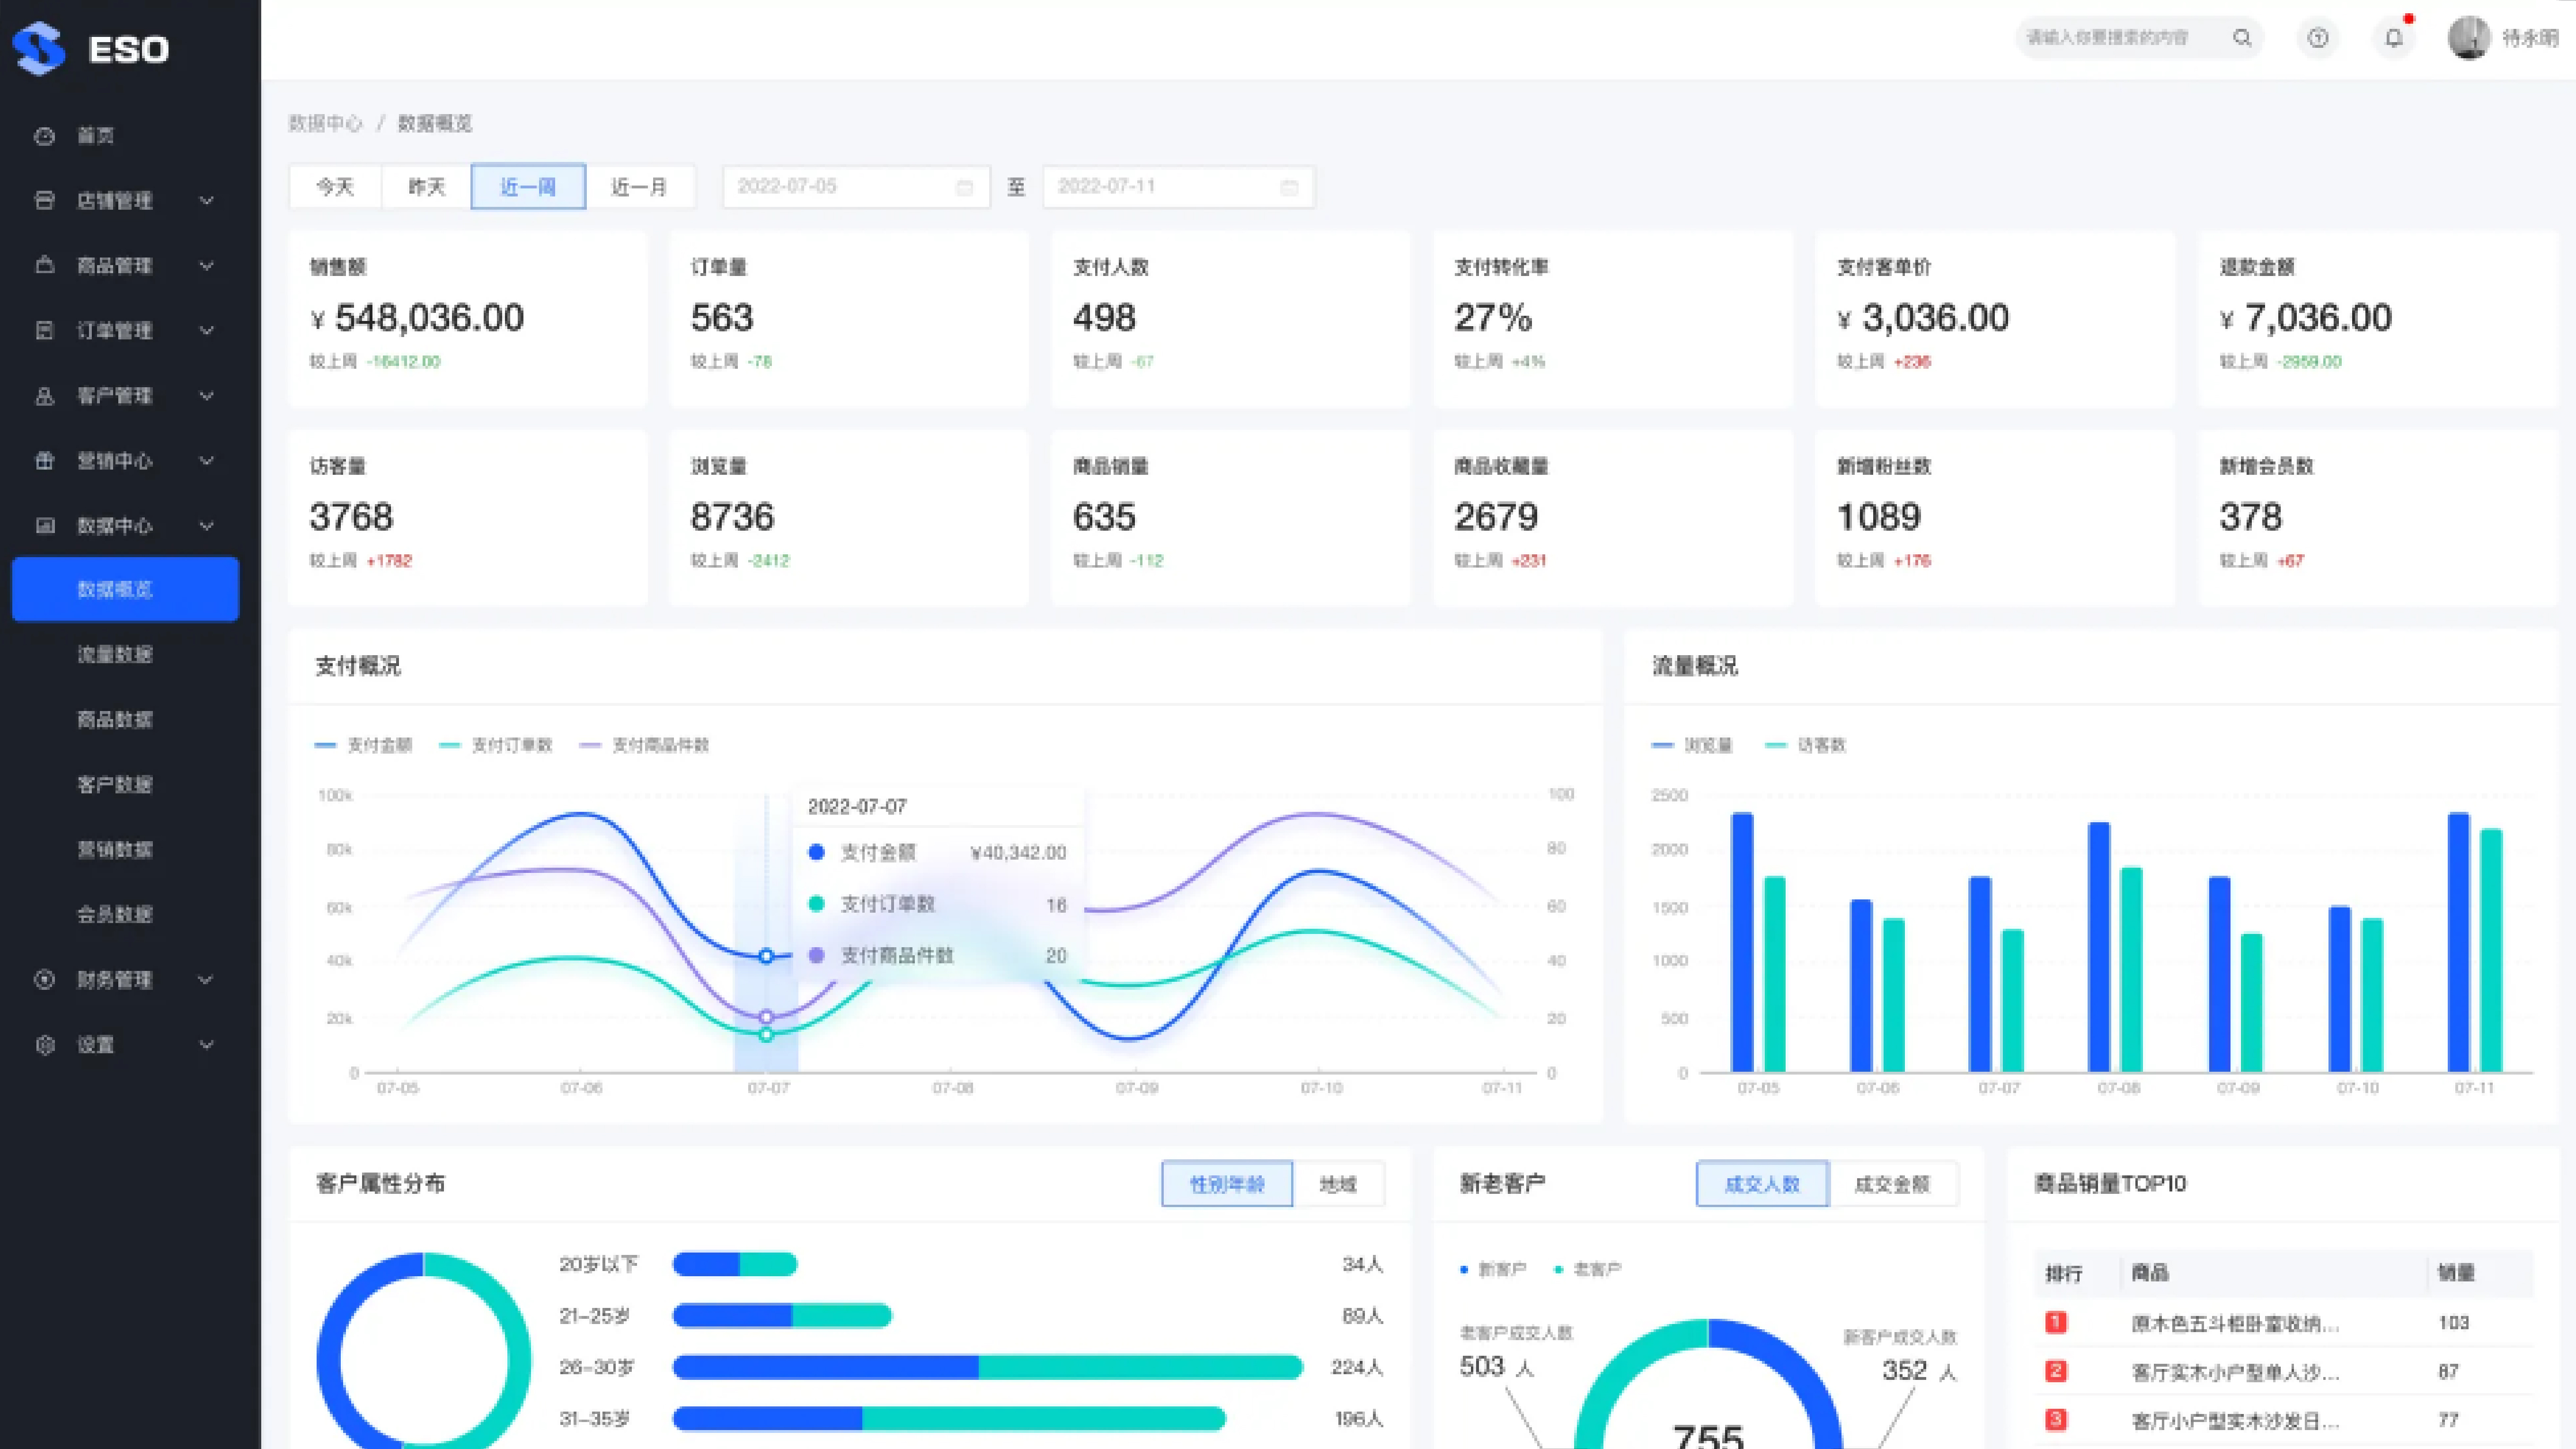Expand the 设置 chevron

click(x=207, y=1045)
